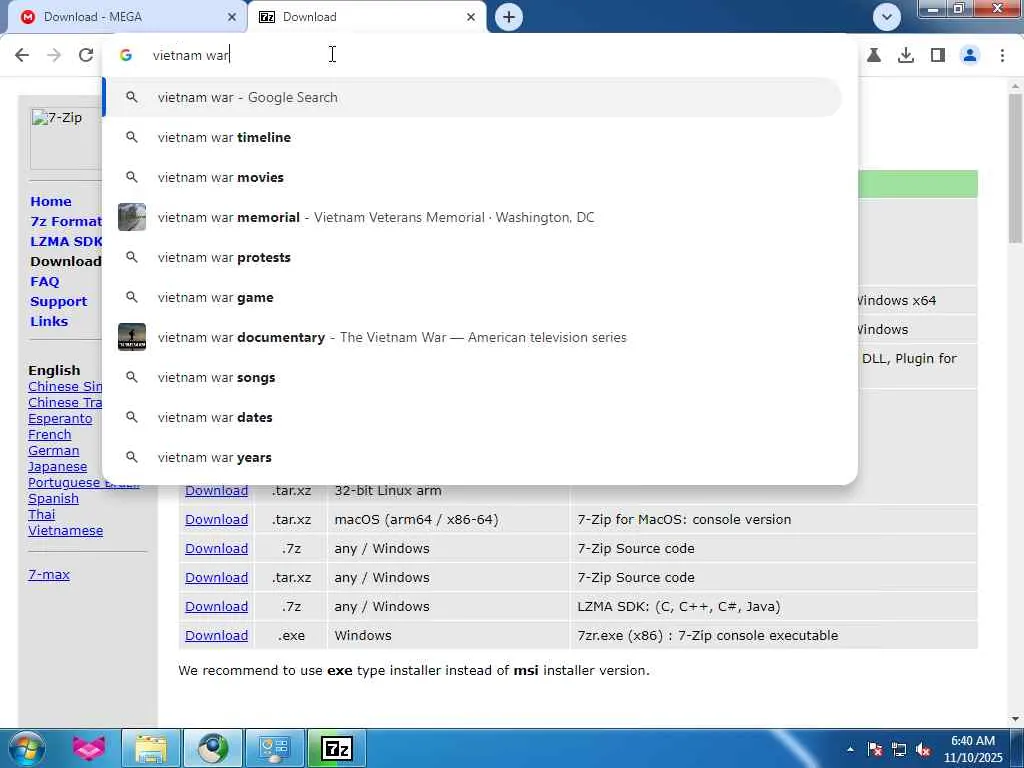
Task: Open the Action Center flag icon
Action: point(875,750)
